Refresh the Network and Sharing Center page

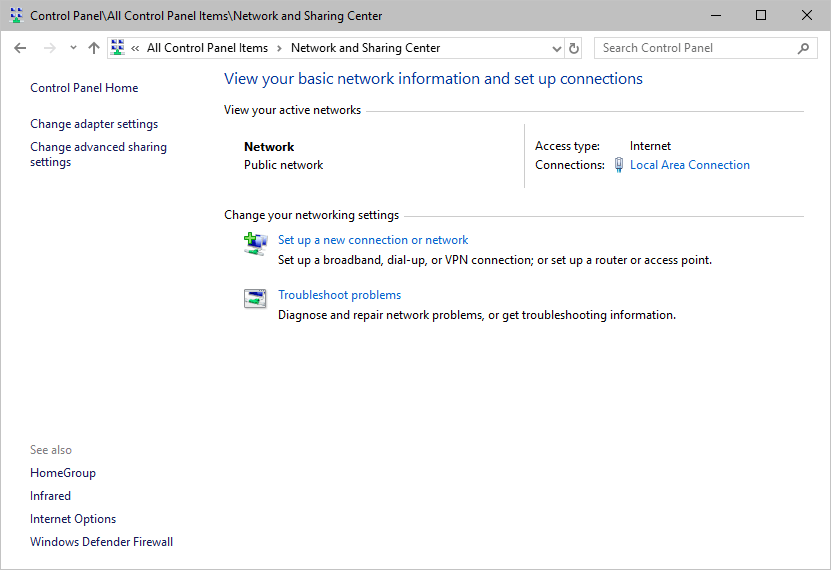(x=573, y=49)
